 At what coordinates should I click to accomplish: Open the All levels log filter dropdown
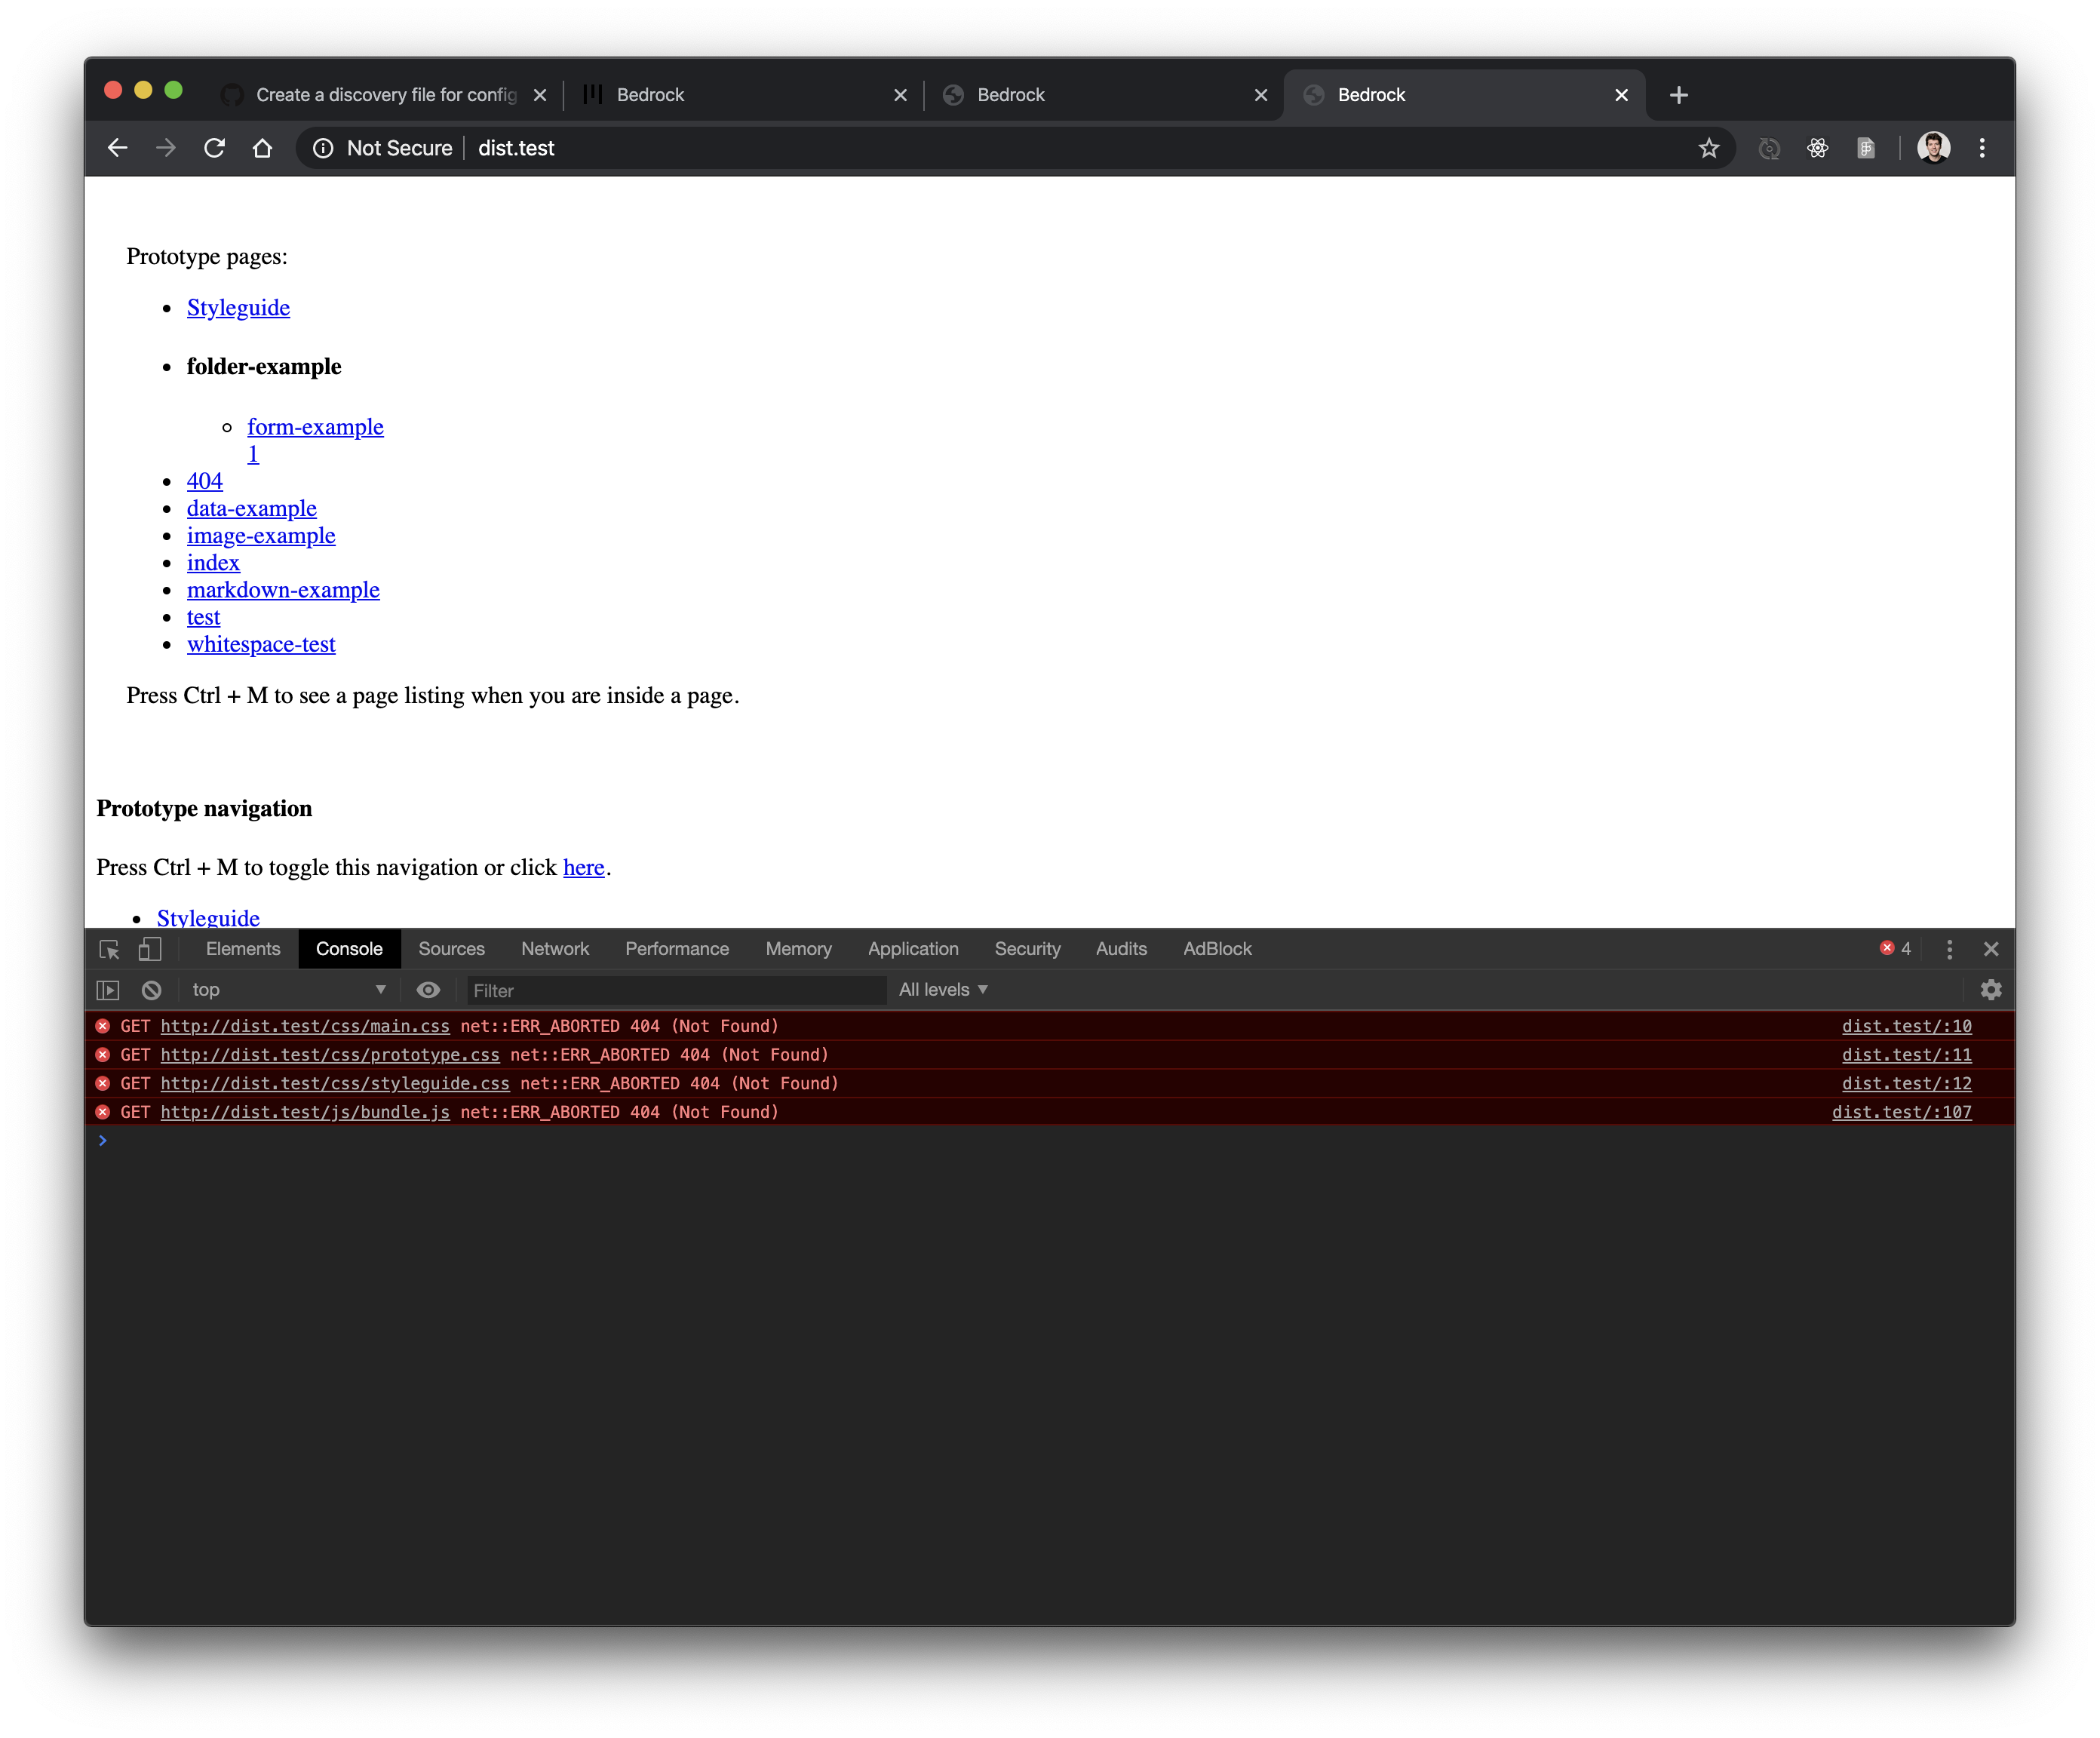tap(941, 989)
